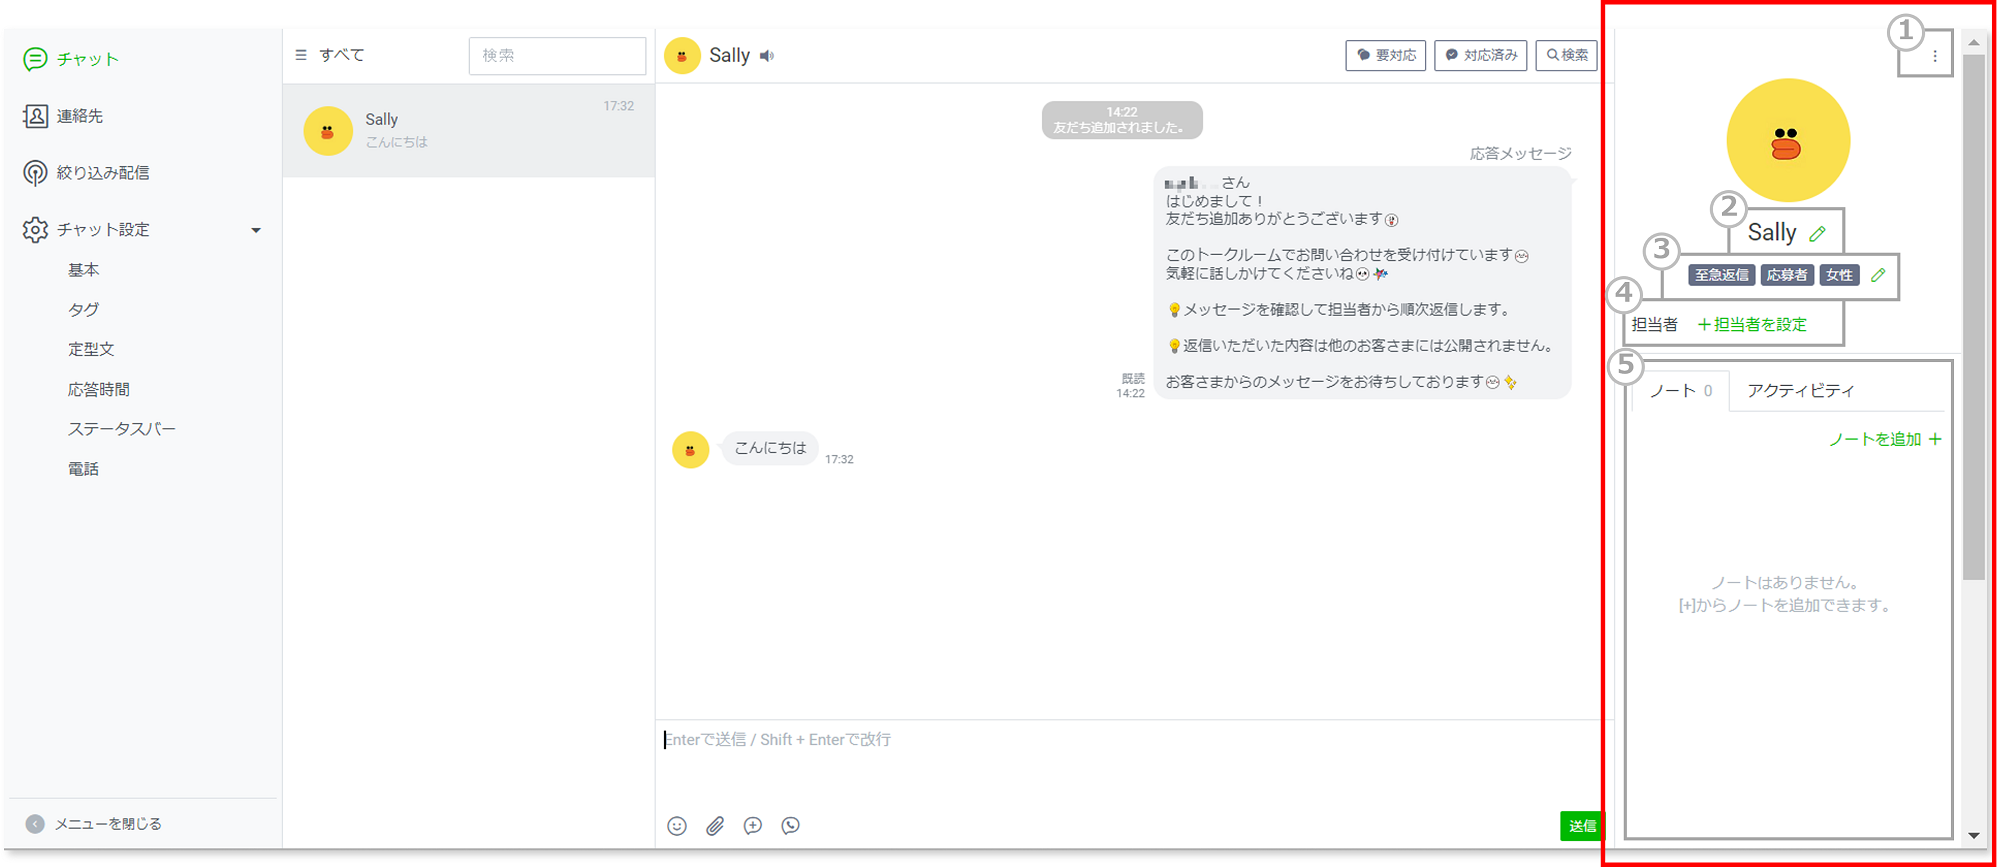Open 定型文 in chat settings menu
The height and width of the screenshot is (867, 2000).
91,349
